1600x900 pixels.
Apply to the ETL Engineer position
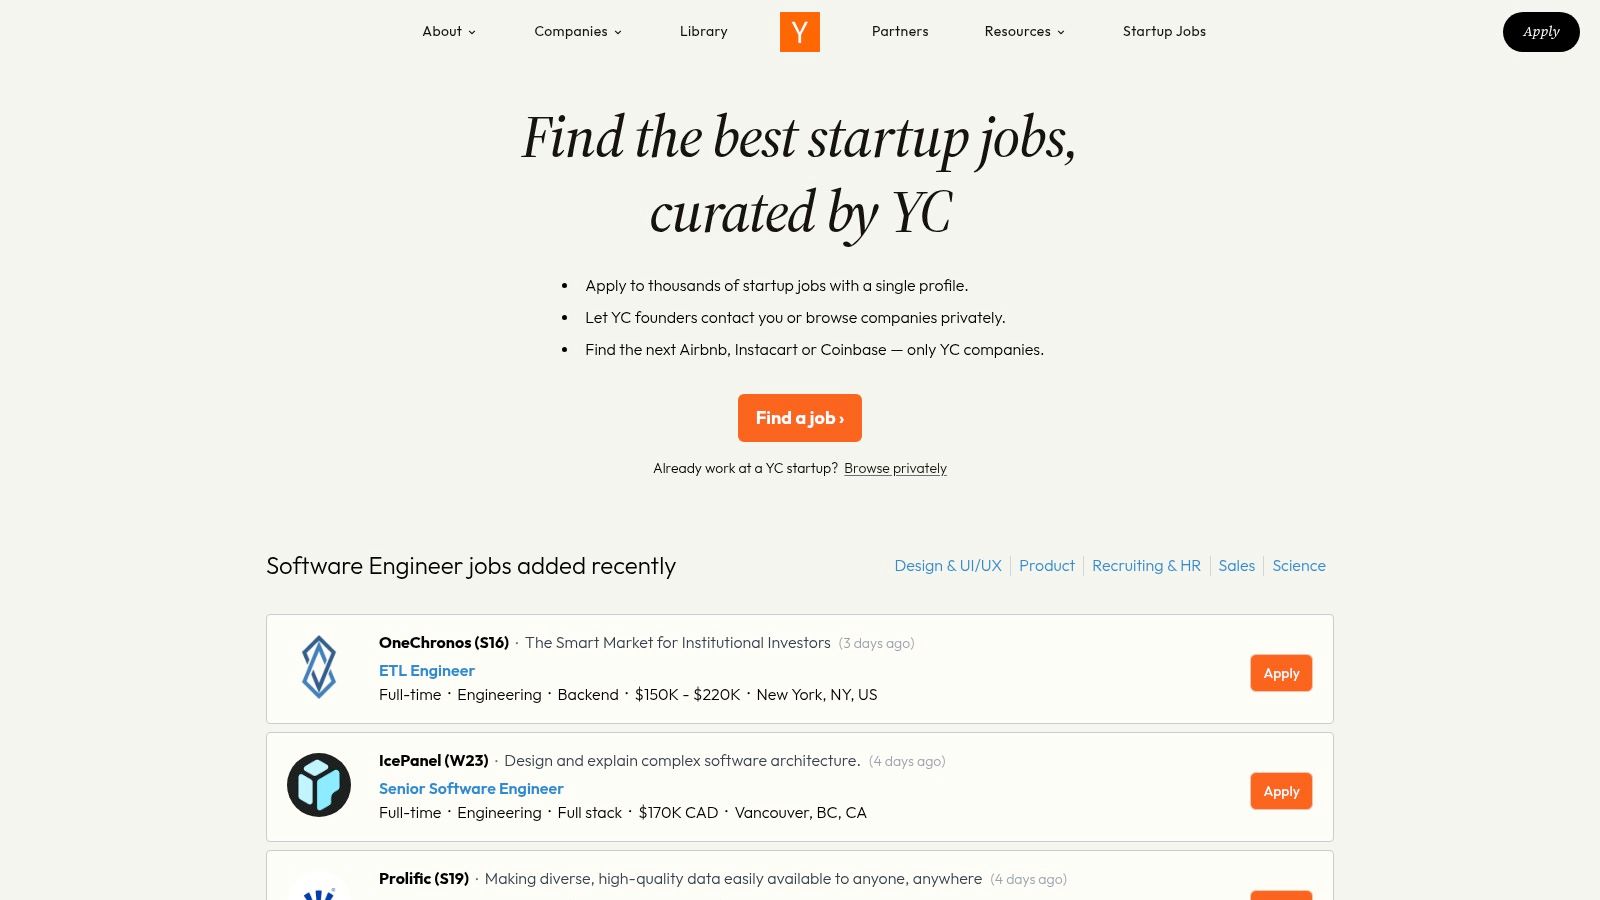point(1281,673)
